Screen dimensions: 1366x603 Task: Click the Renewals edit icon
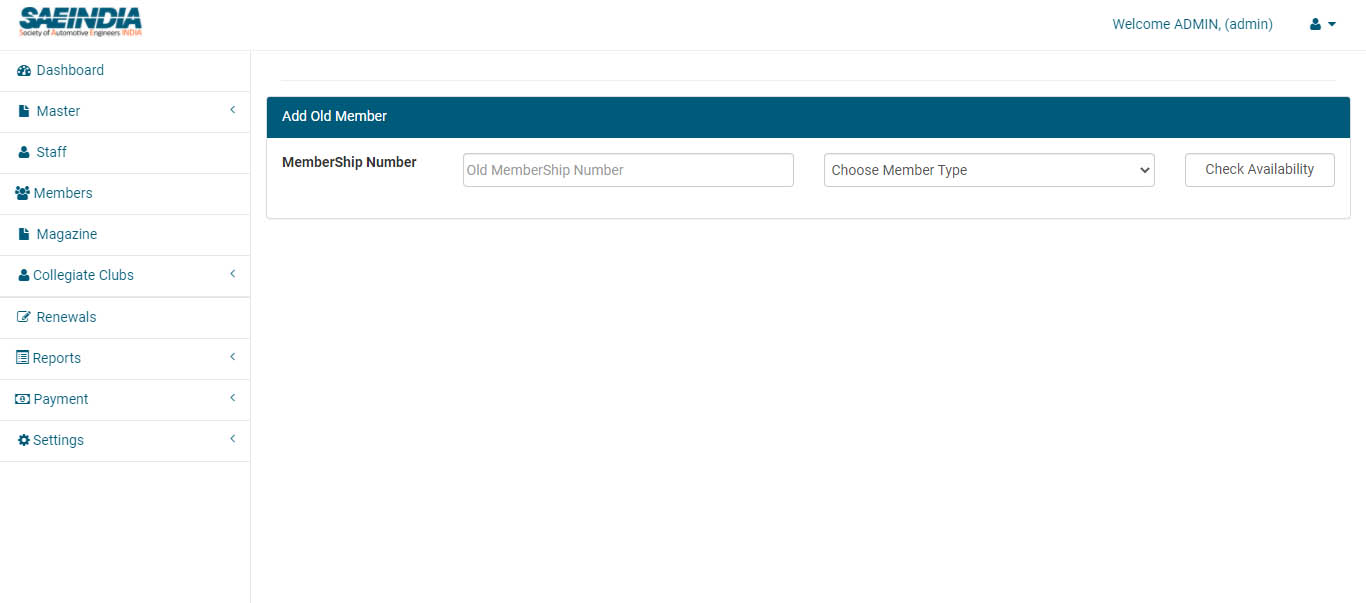coord(24,317)
